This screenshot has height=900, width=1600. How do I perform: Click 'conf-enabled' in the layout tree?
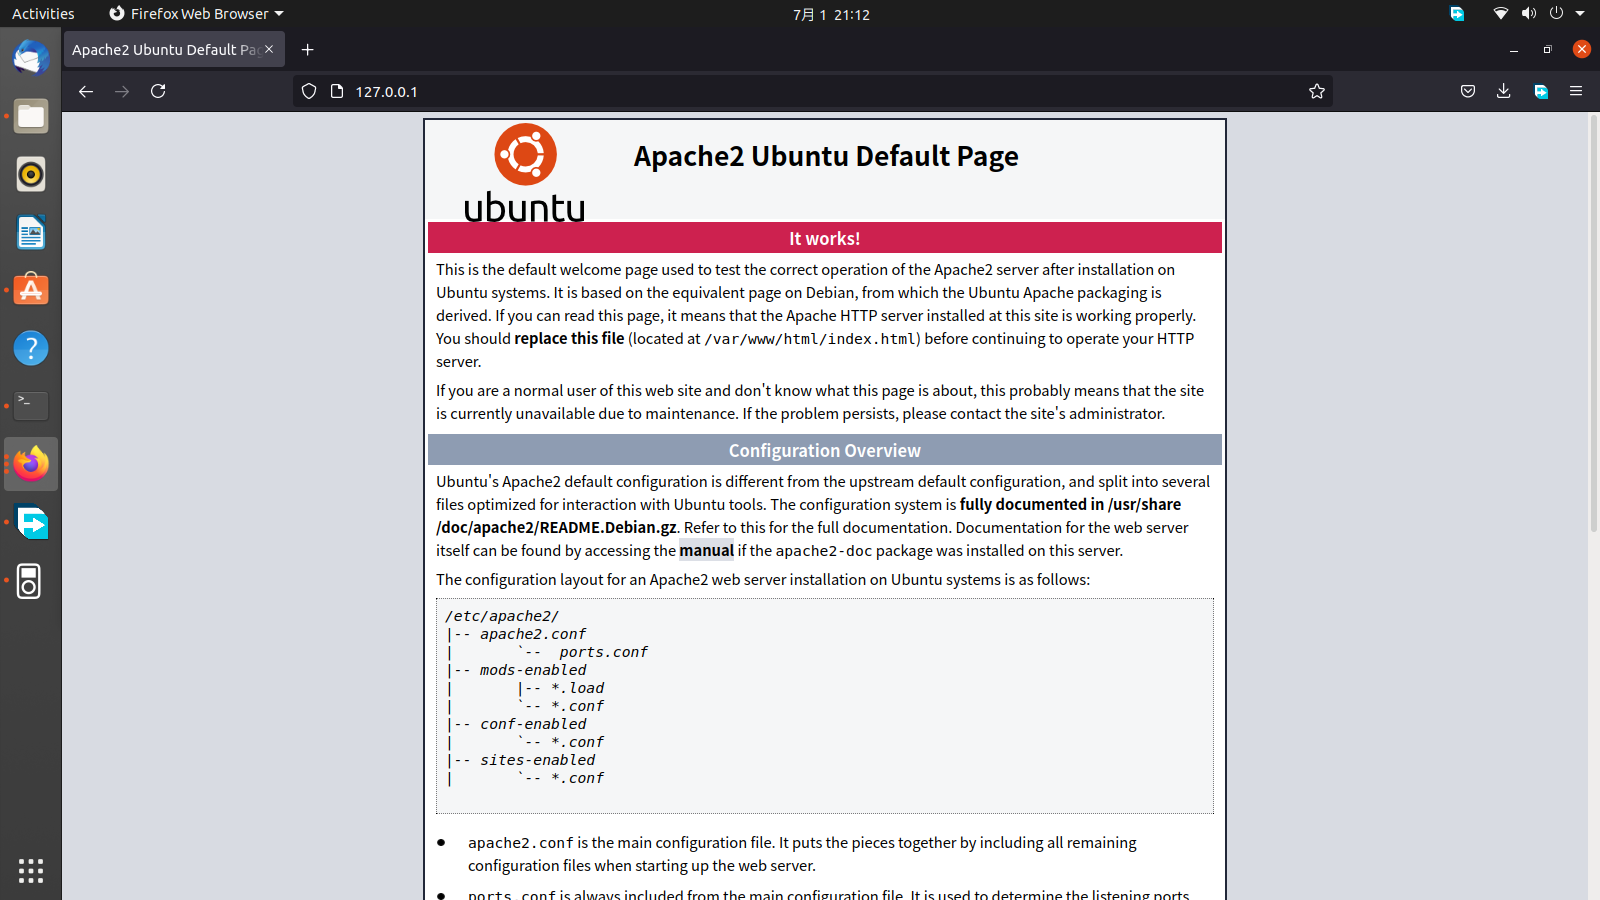tap(533, 724)
